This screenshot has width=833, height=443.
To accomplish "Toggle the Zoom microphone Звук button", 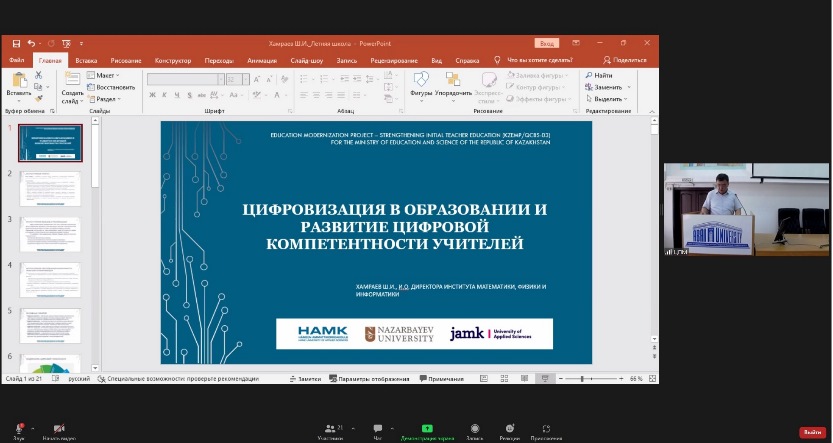I will coord(18,428).
